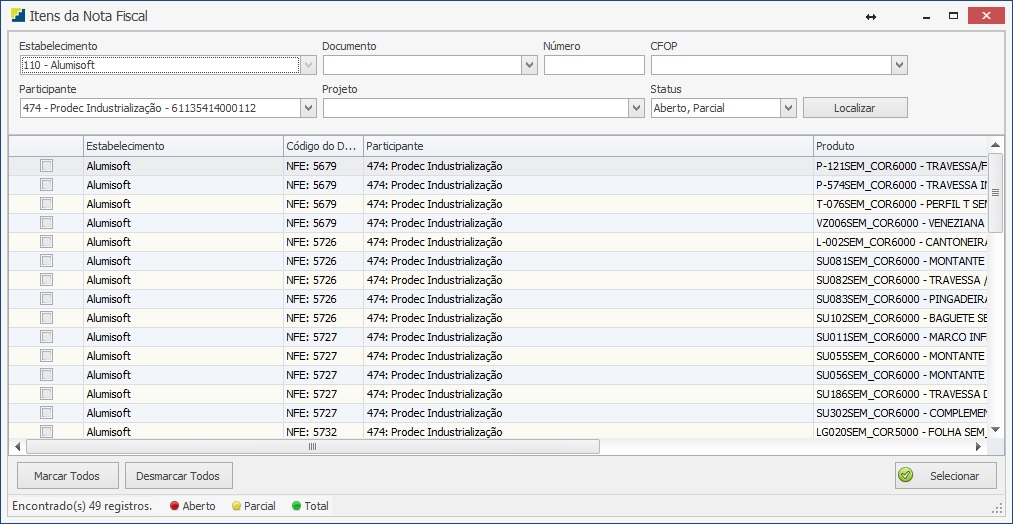Open the CFOP dropdown list
Screen dimensions: 1013x524
pyautogui.click(x=899, y=65)
